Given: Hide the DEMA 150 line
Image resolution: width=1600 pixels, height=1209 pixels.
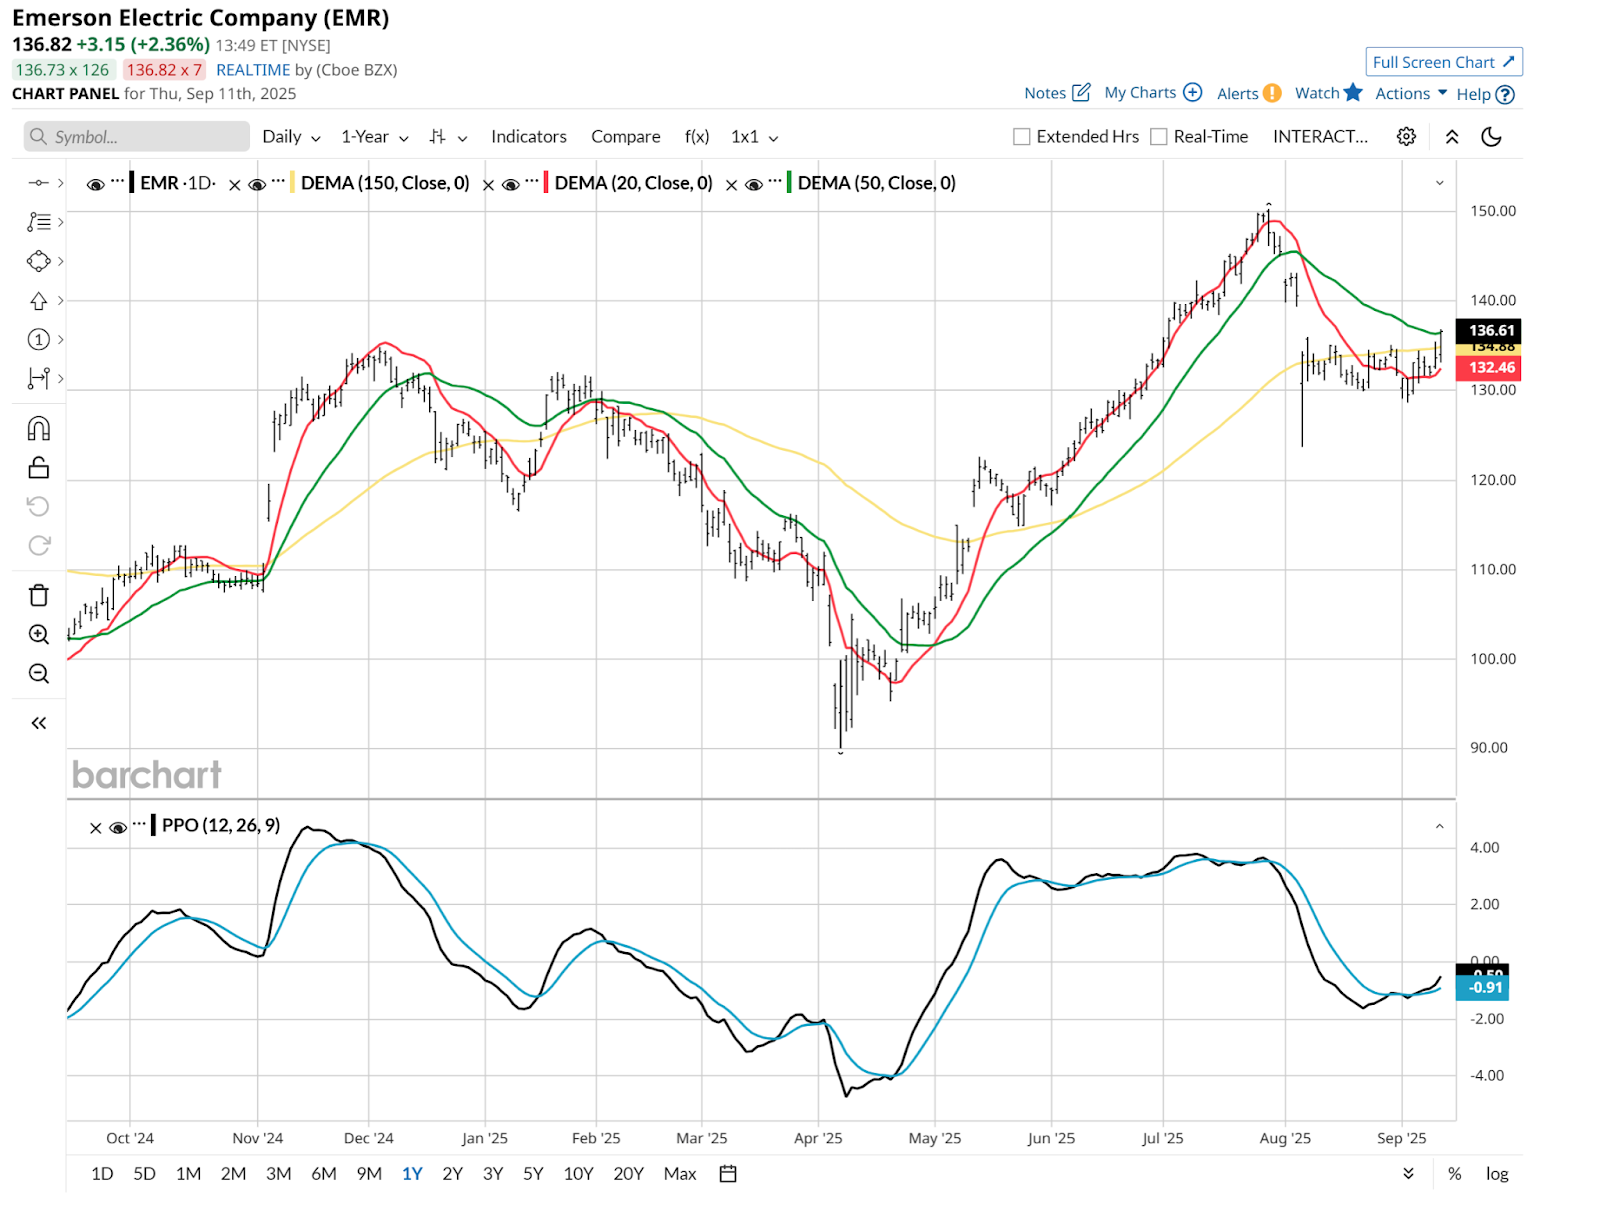Looking at the screenshot, I should (256, 184).
